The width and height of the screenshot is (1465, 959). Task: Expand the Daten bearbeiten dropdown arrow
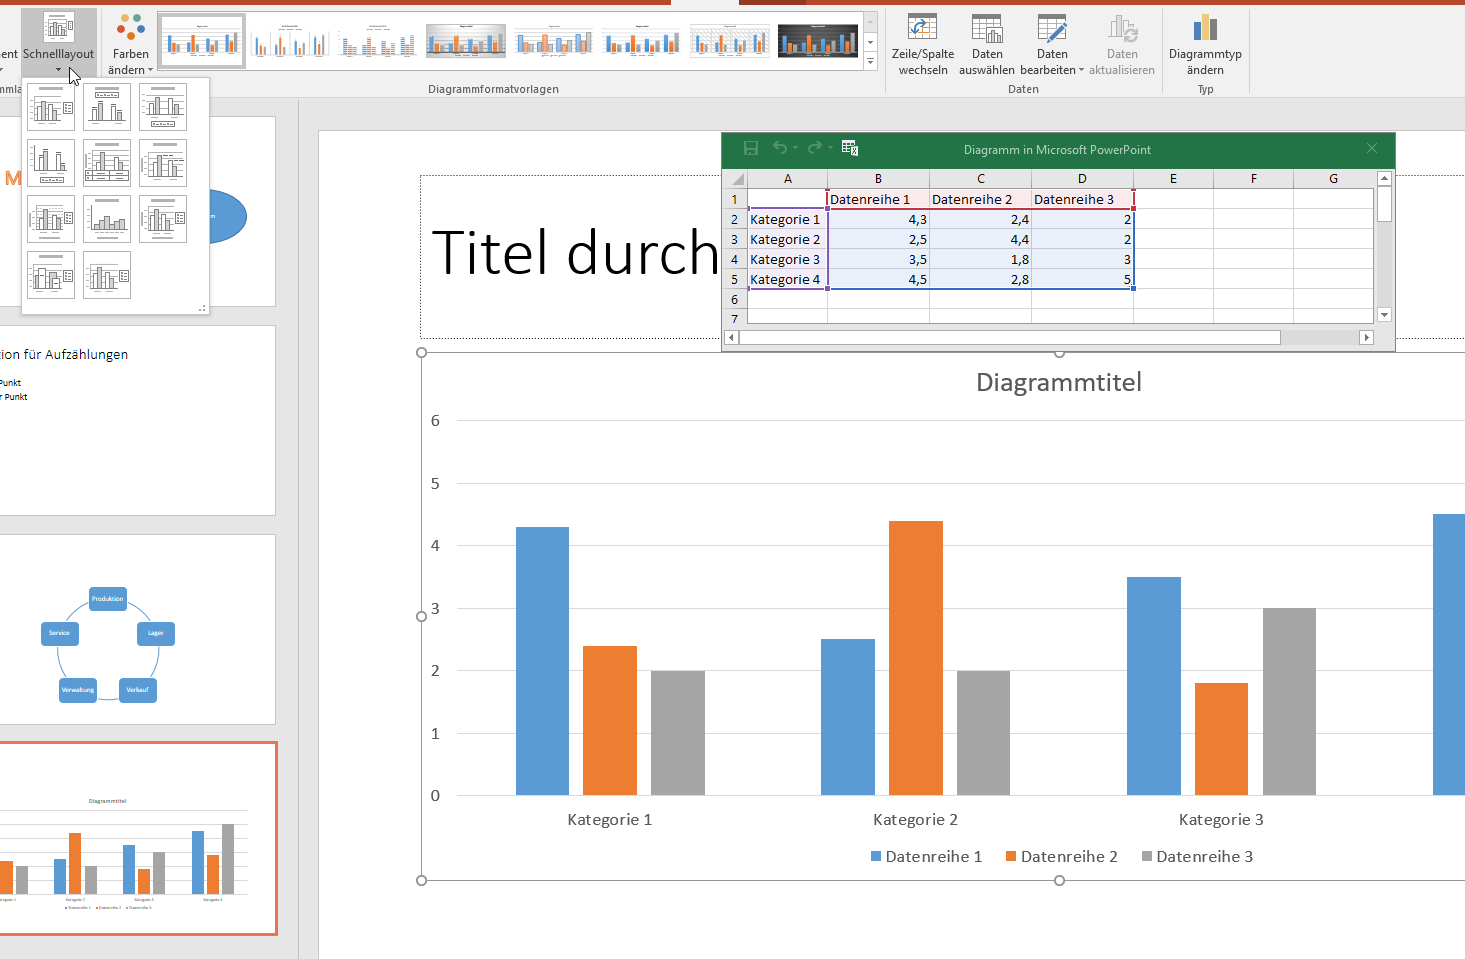[1081, 70]
